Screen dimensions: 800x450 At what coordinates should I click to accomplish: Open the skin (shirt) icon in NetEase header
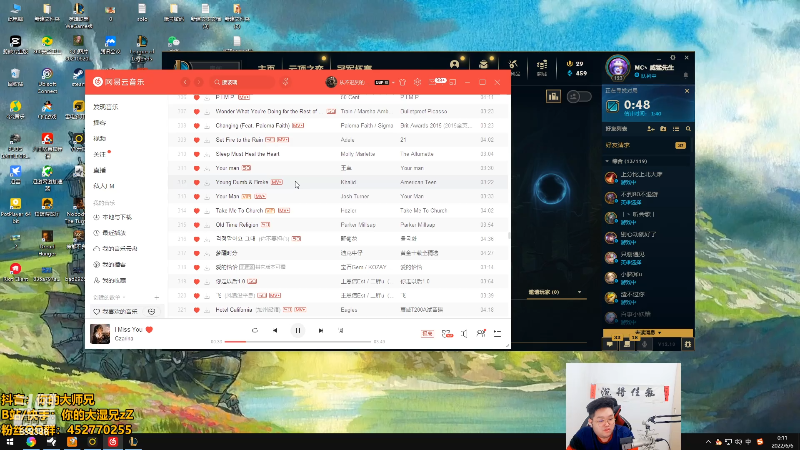click(403, 82)
